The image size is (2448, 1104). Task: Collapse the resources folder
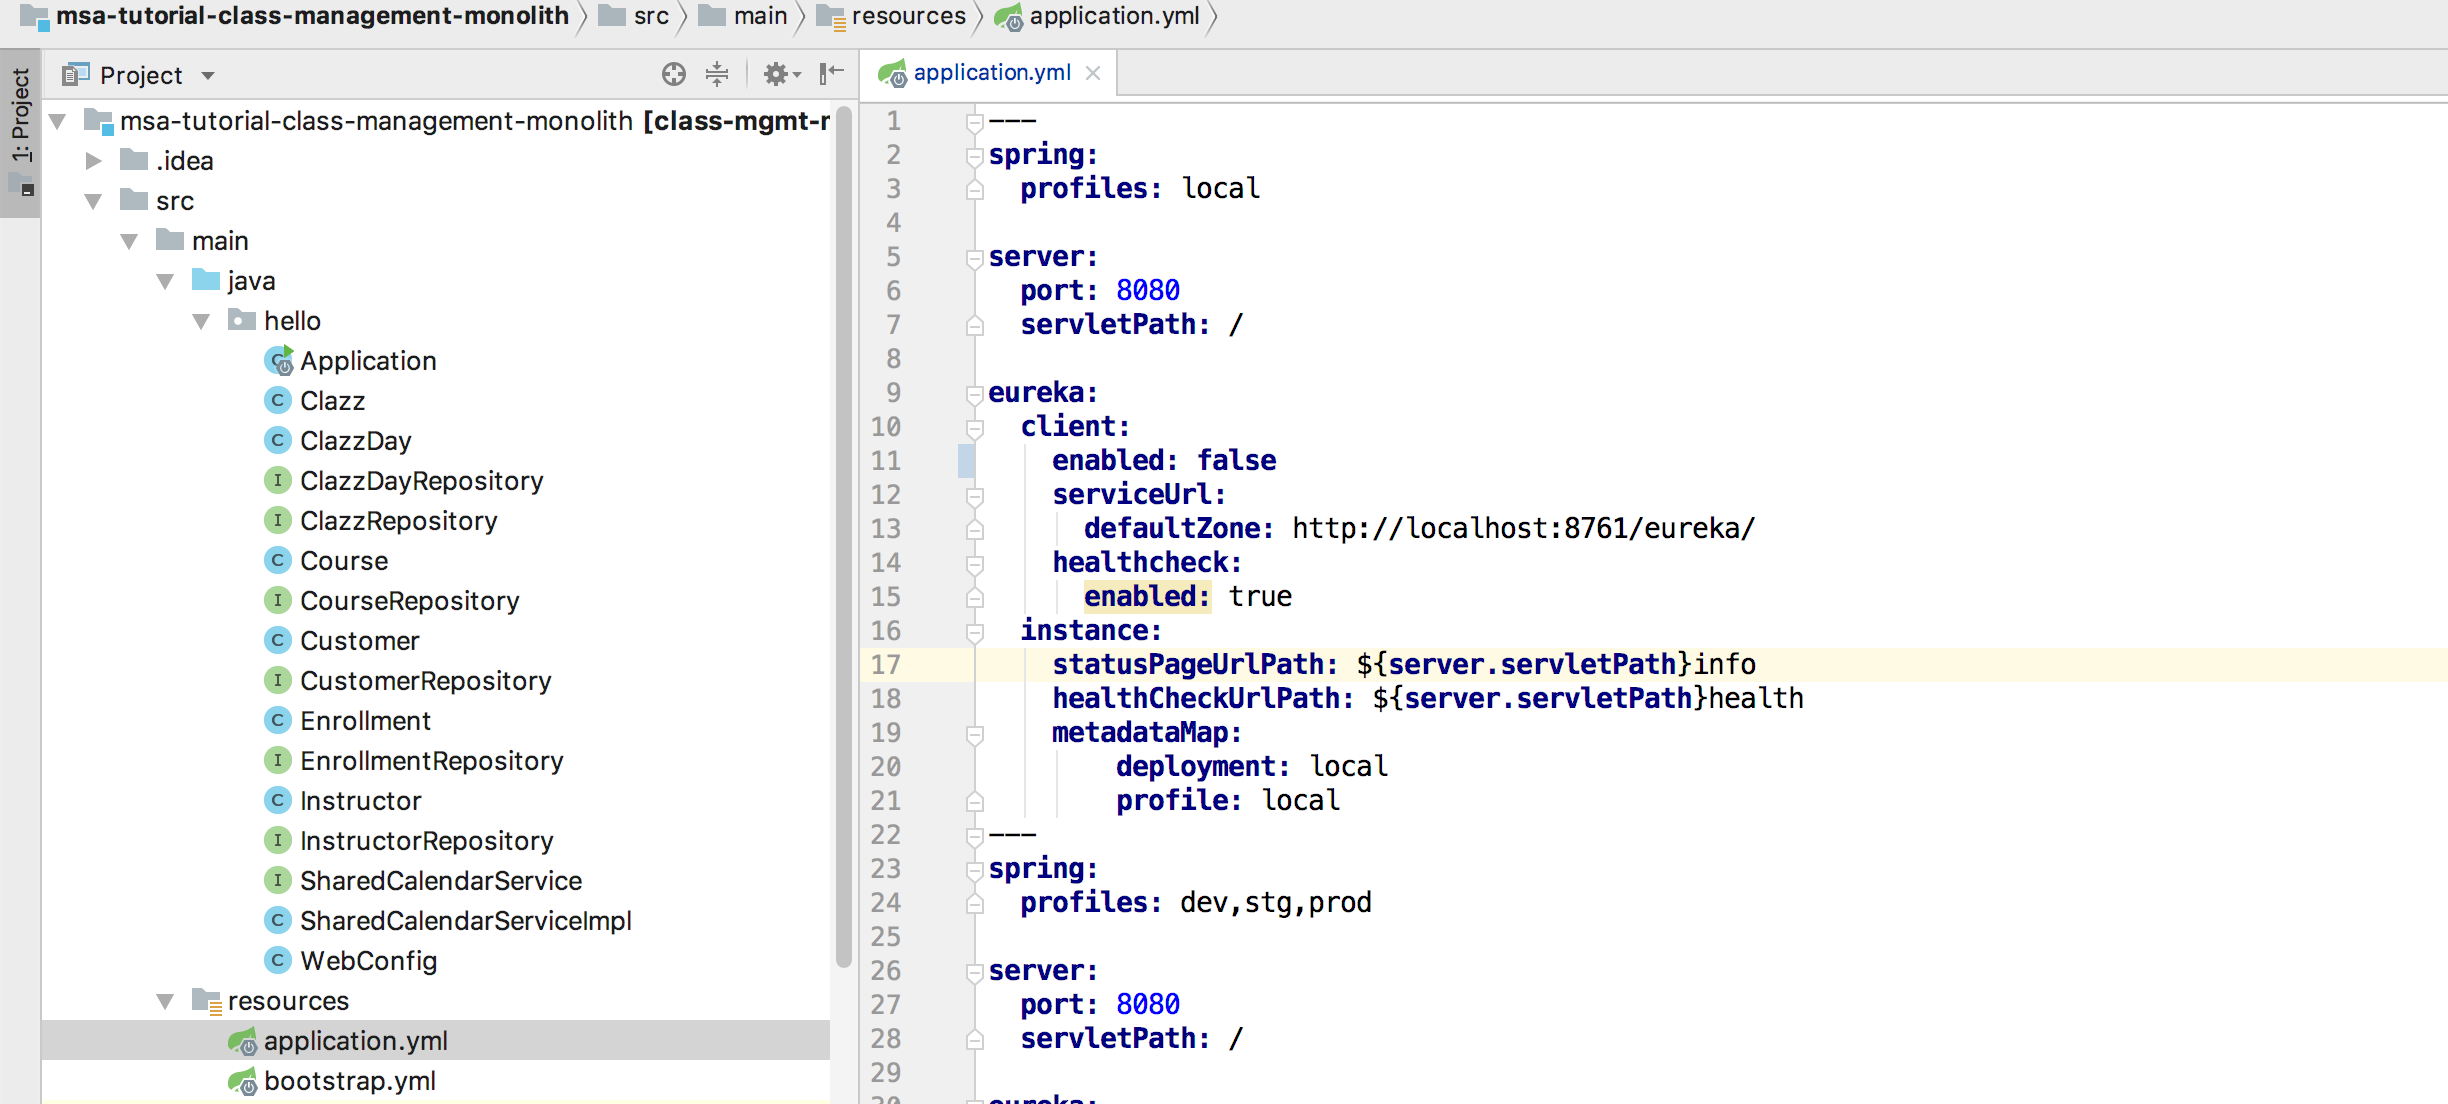(x=166, y=1001)
